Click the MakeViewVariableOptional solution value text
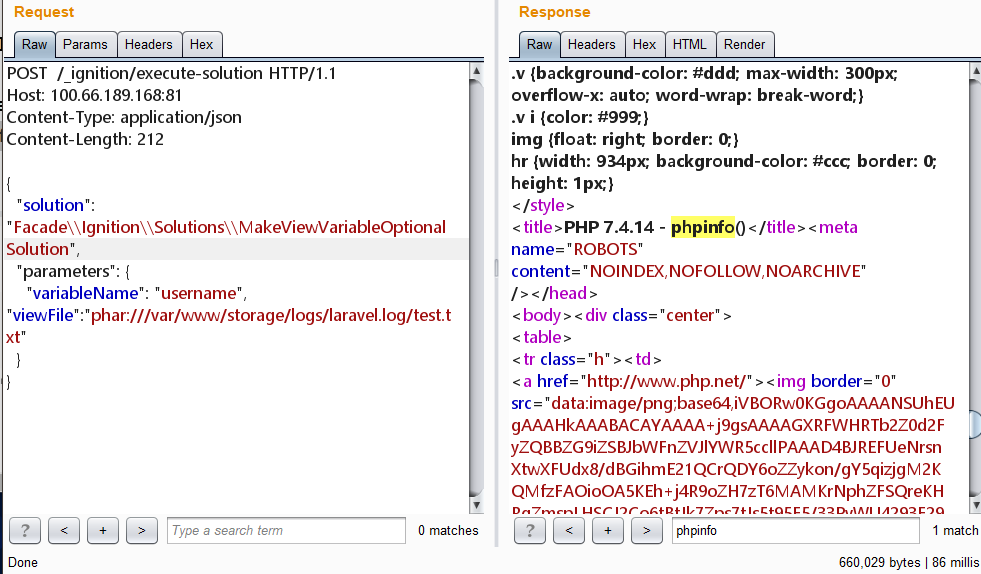The image size is (981, 574). pos(227,238)
